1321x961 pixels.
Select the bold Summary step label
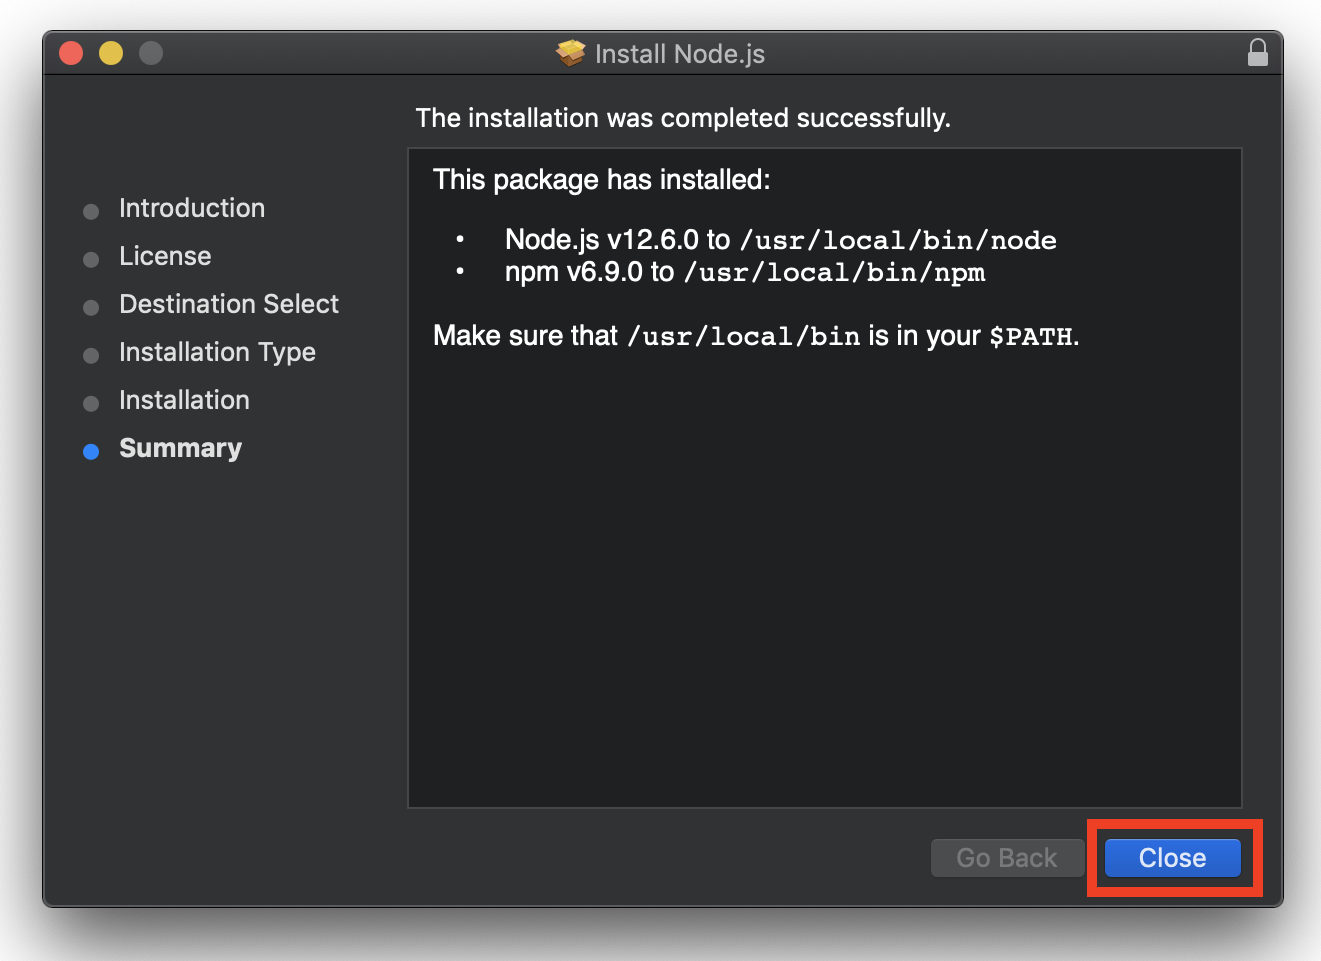point(180,448)
